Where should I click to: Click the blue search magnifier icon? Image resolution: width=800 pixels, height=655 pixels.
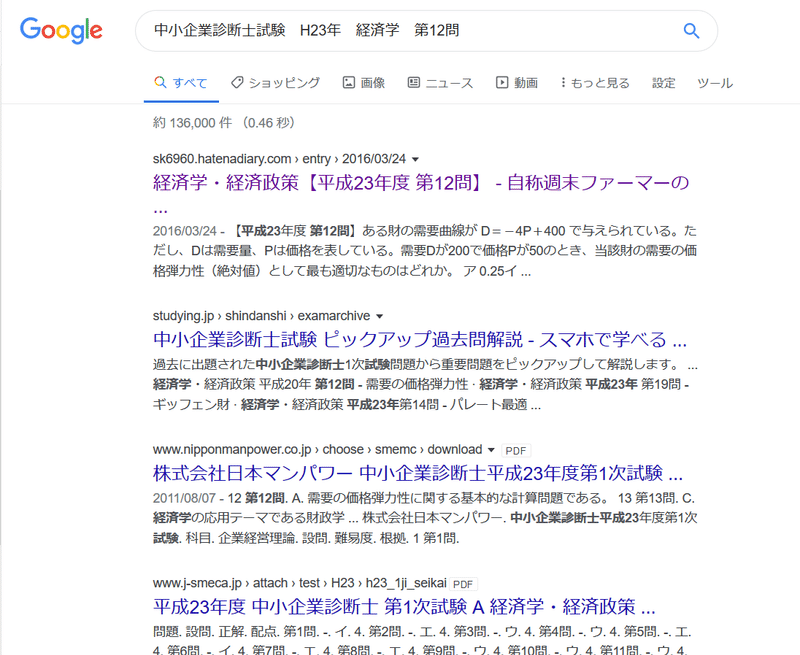point(691,31)
